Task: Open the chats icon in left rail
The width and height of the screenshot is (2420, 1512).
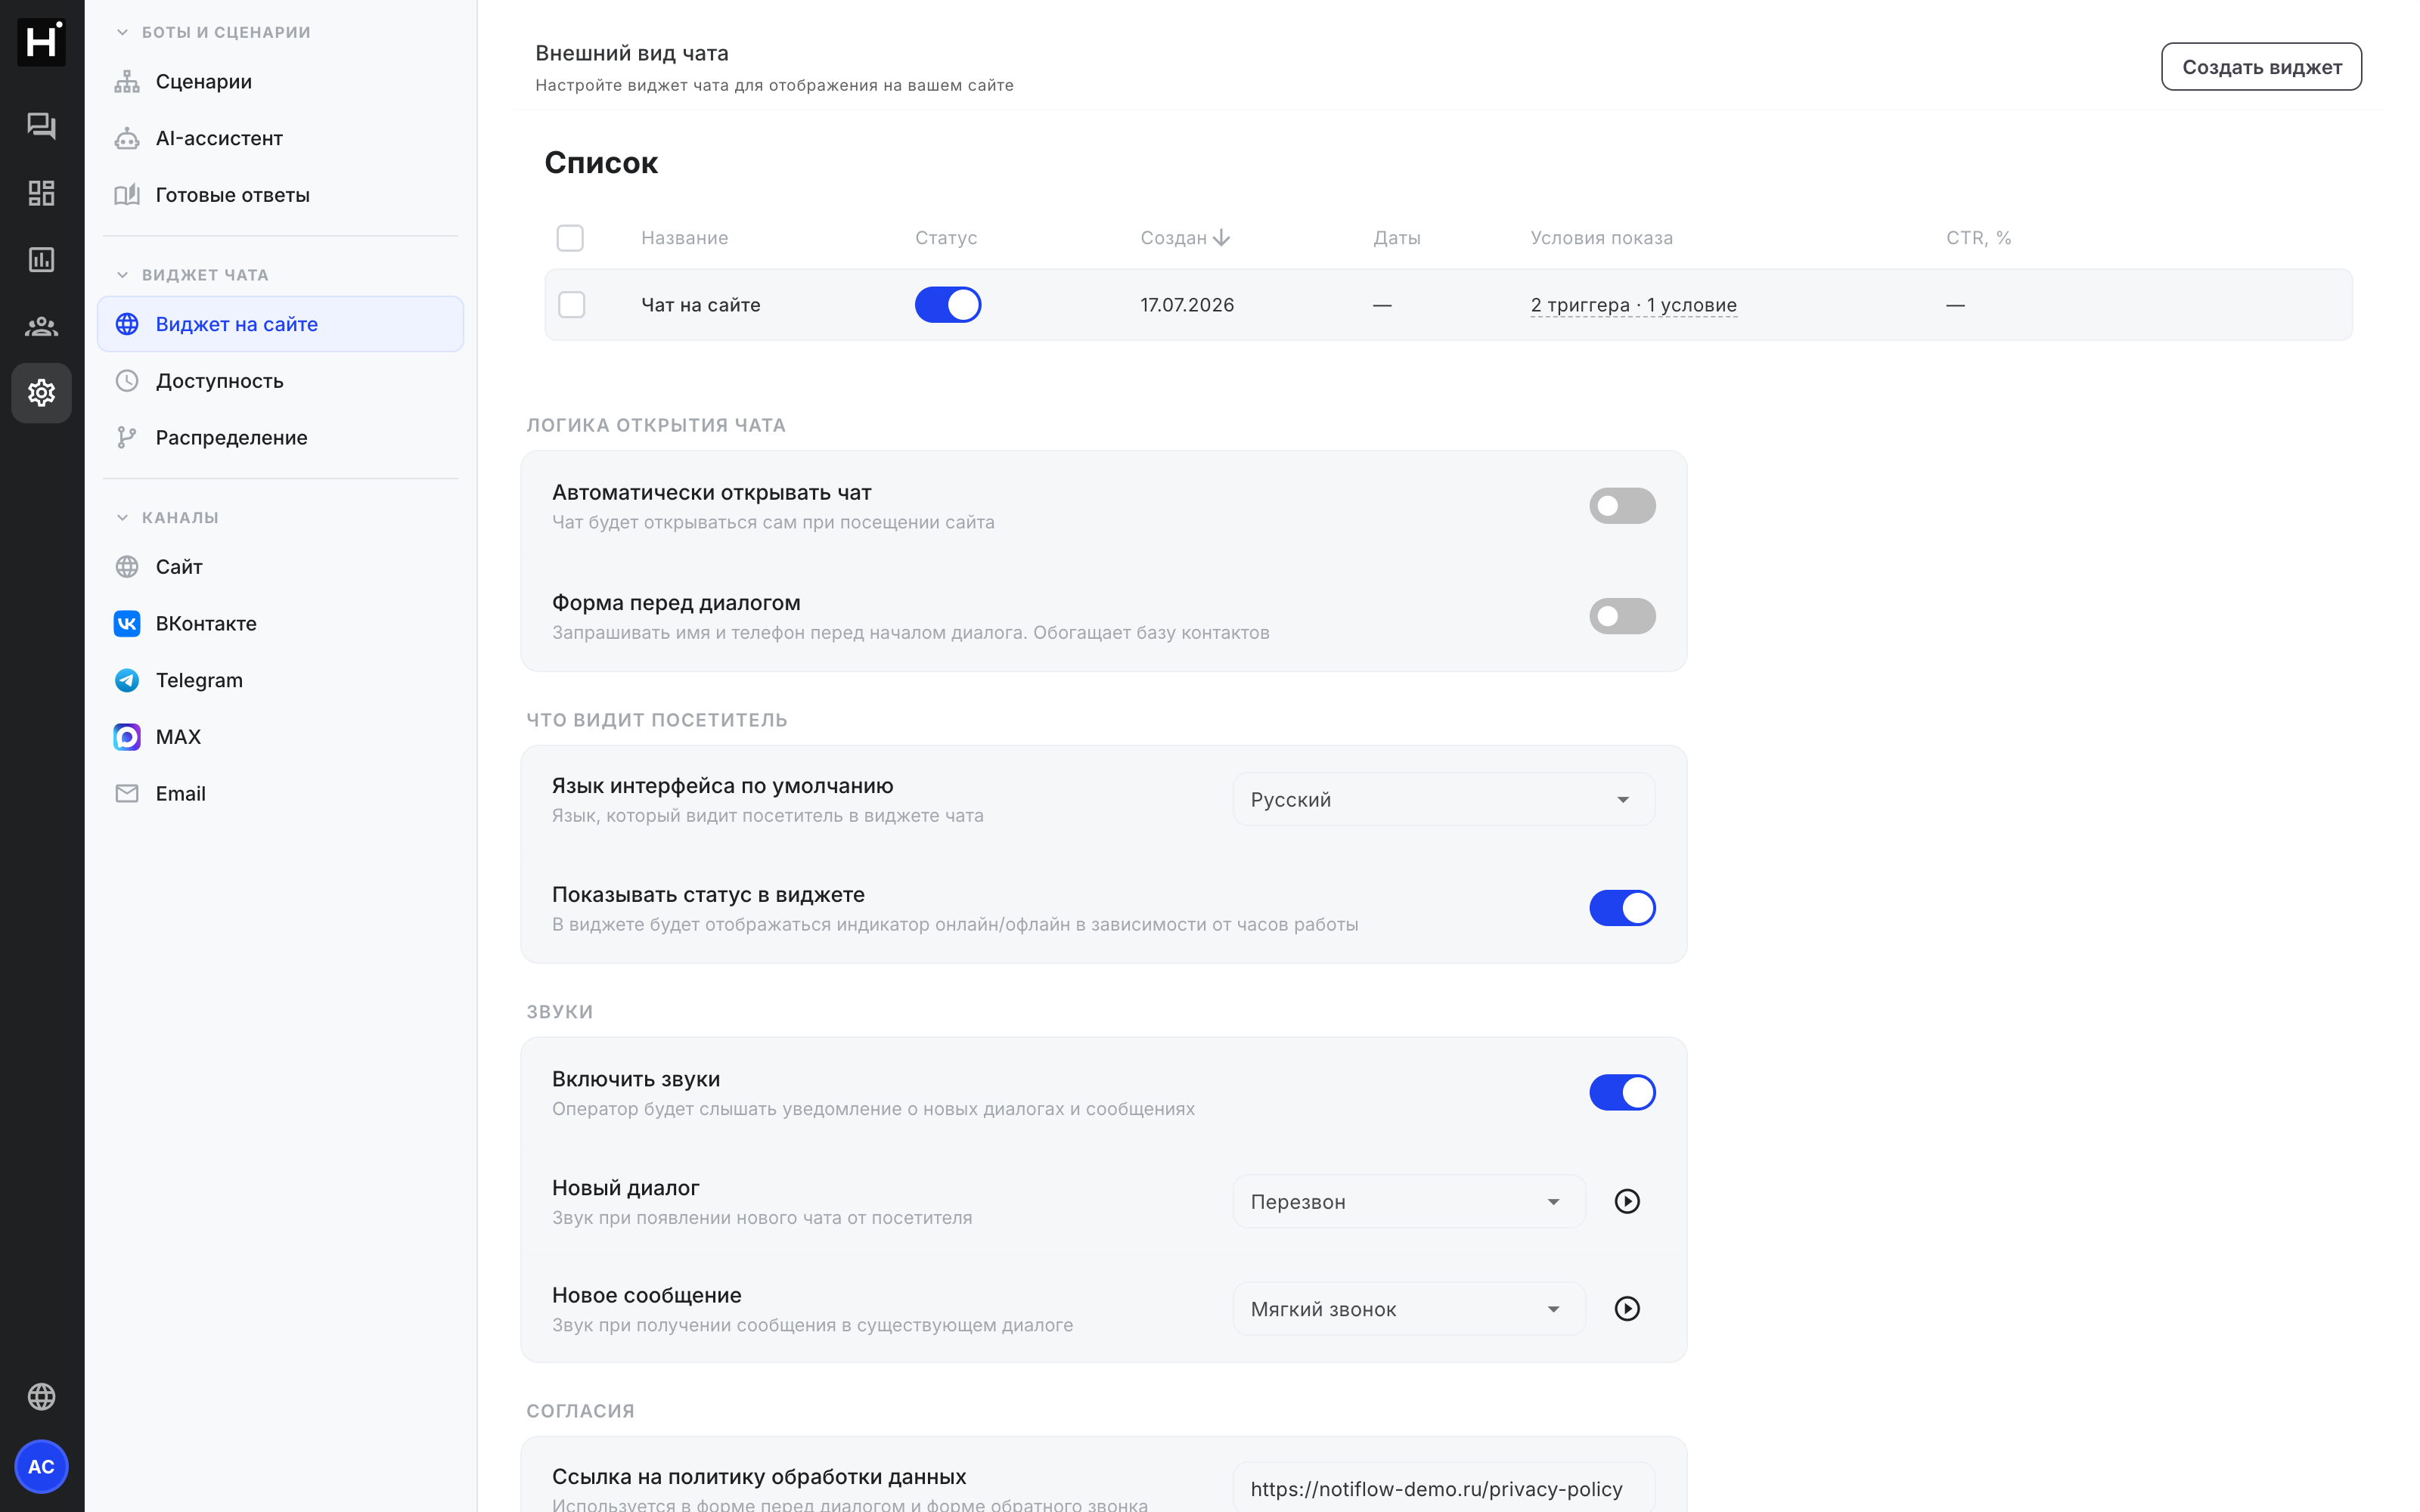Action: 41,126
